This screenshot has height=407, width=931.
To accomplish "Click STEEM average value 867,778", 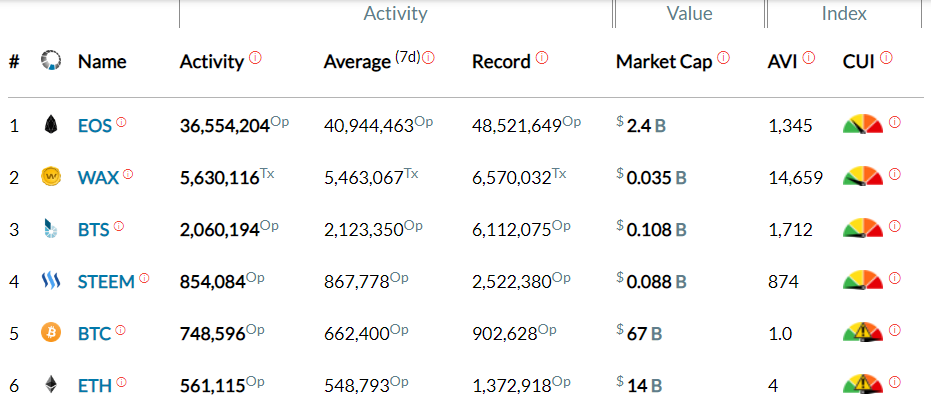I will [357, 282].
